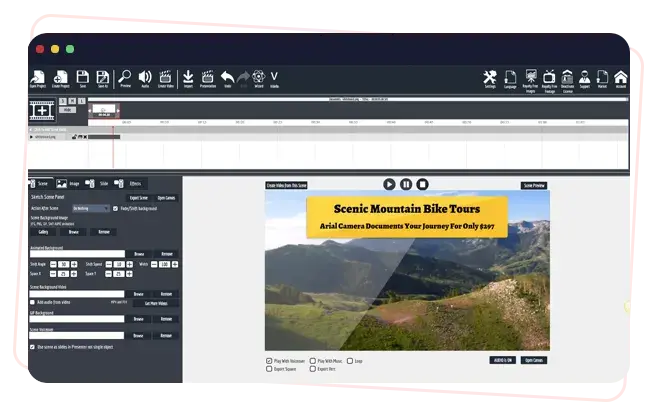Increase Shift Speed with plus button
Viewport: 662px width, 419px height.
(130, 264)
